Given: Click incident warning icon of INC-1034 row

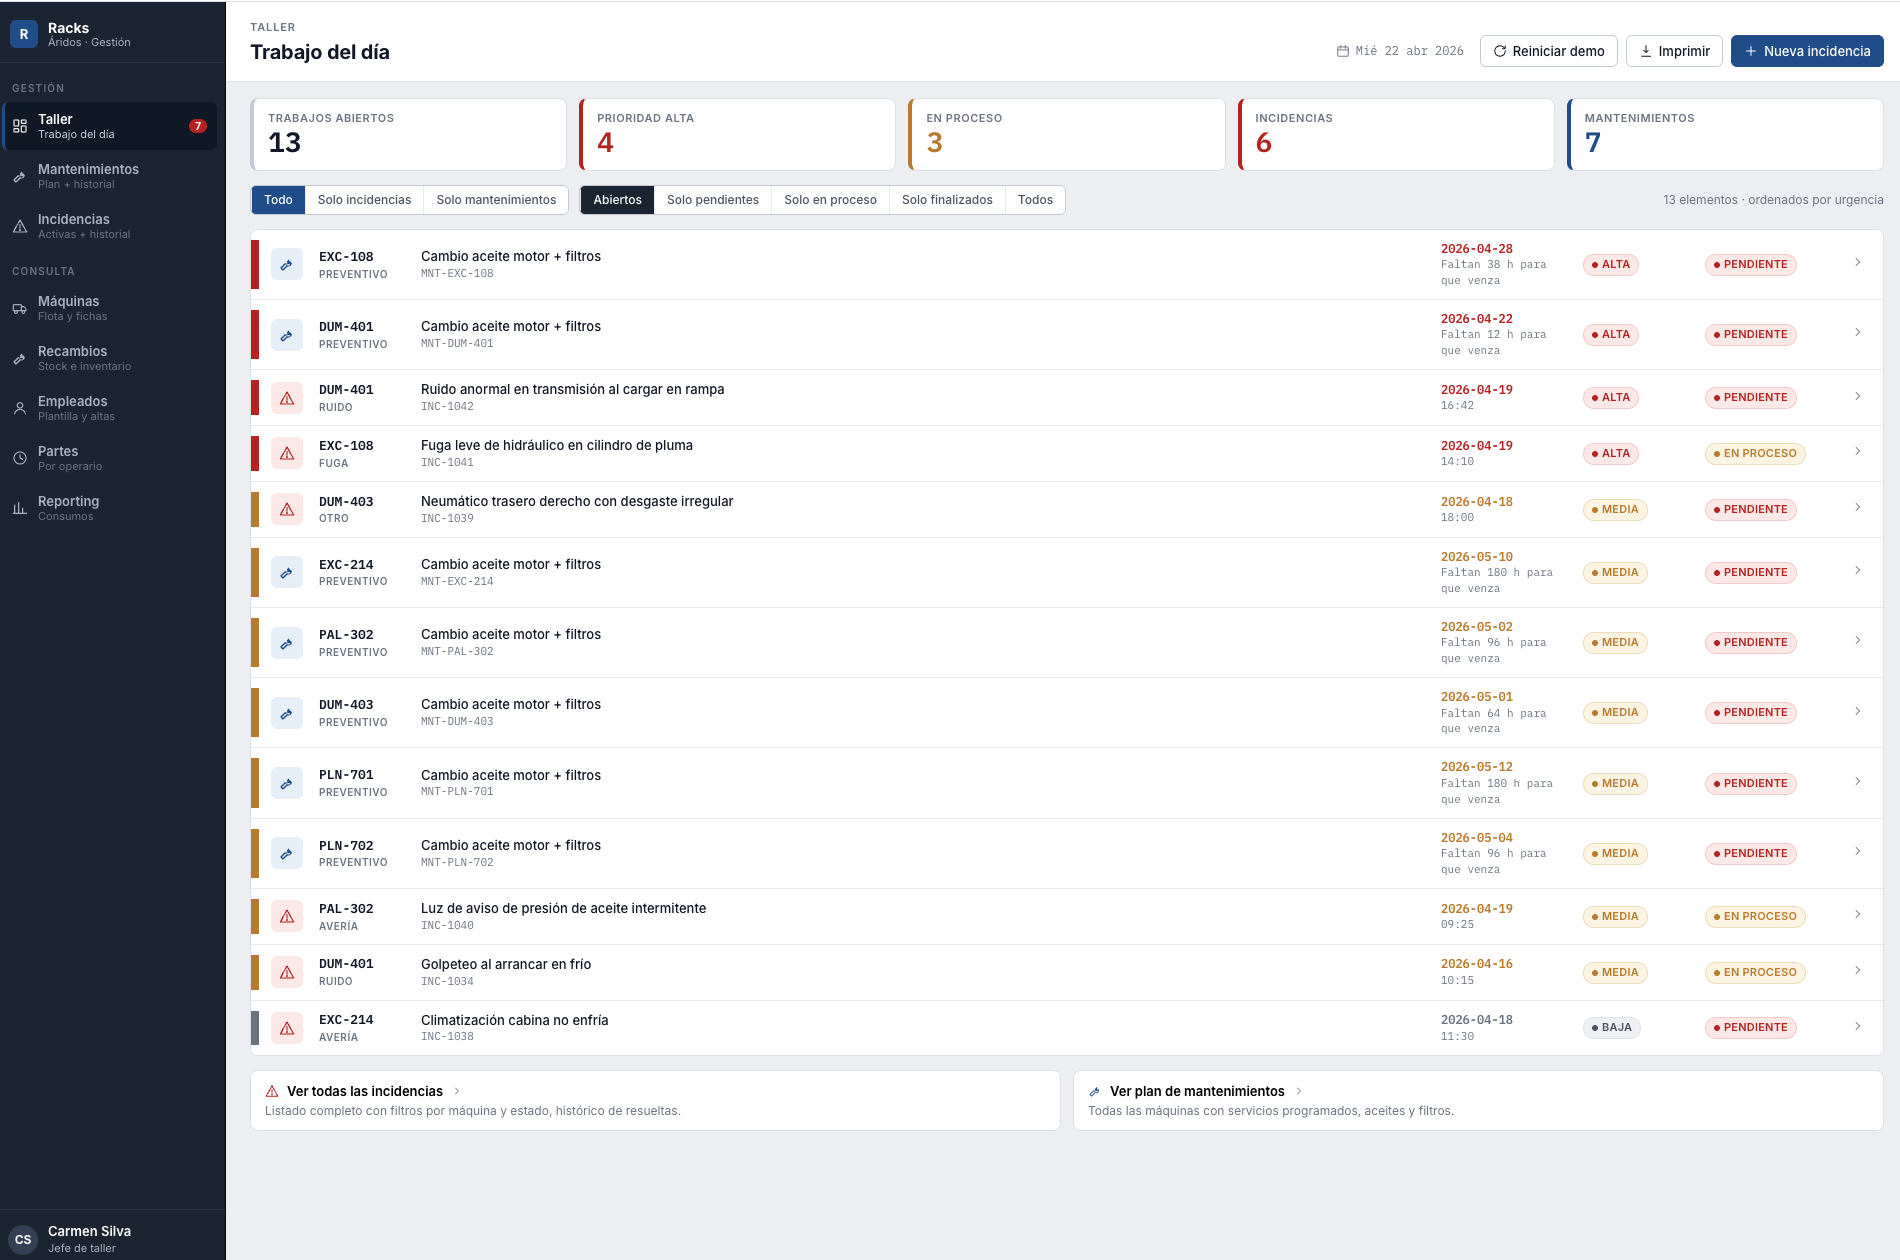Looking at the screenshot, I should coord(287,973).
